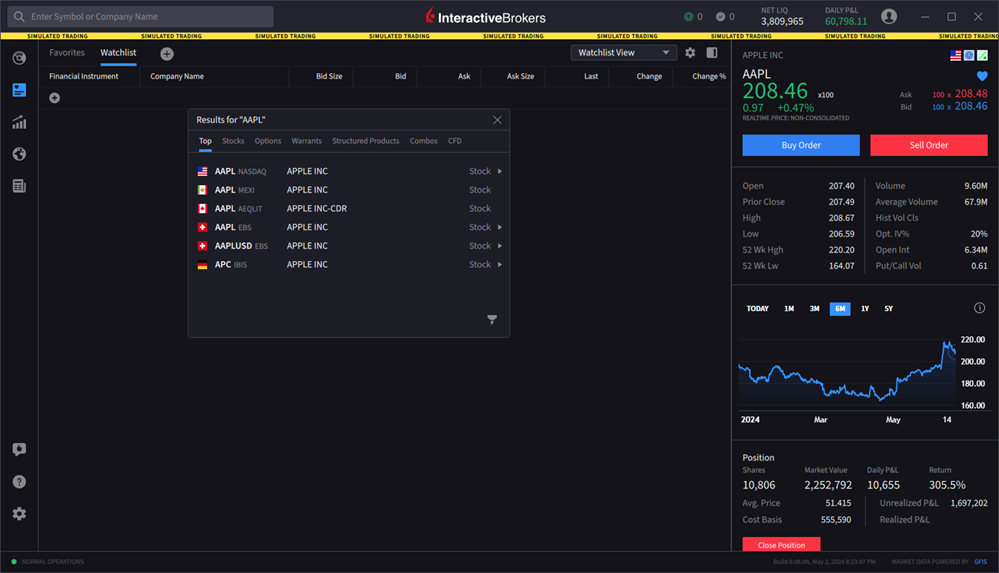
Task: Open the Combos results tab
Action: (424, 141)
